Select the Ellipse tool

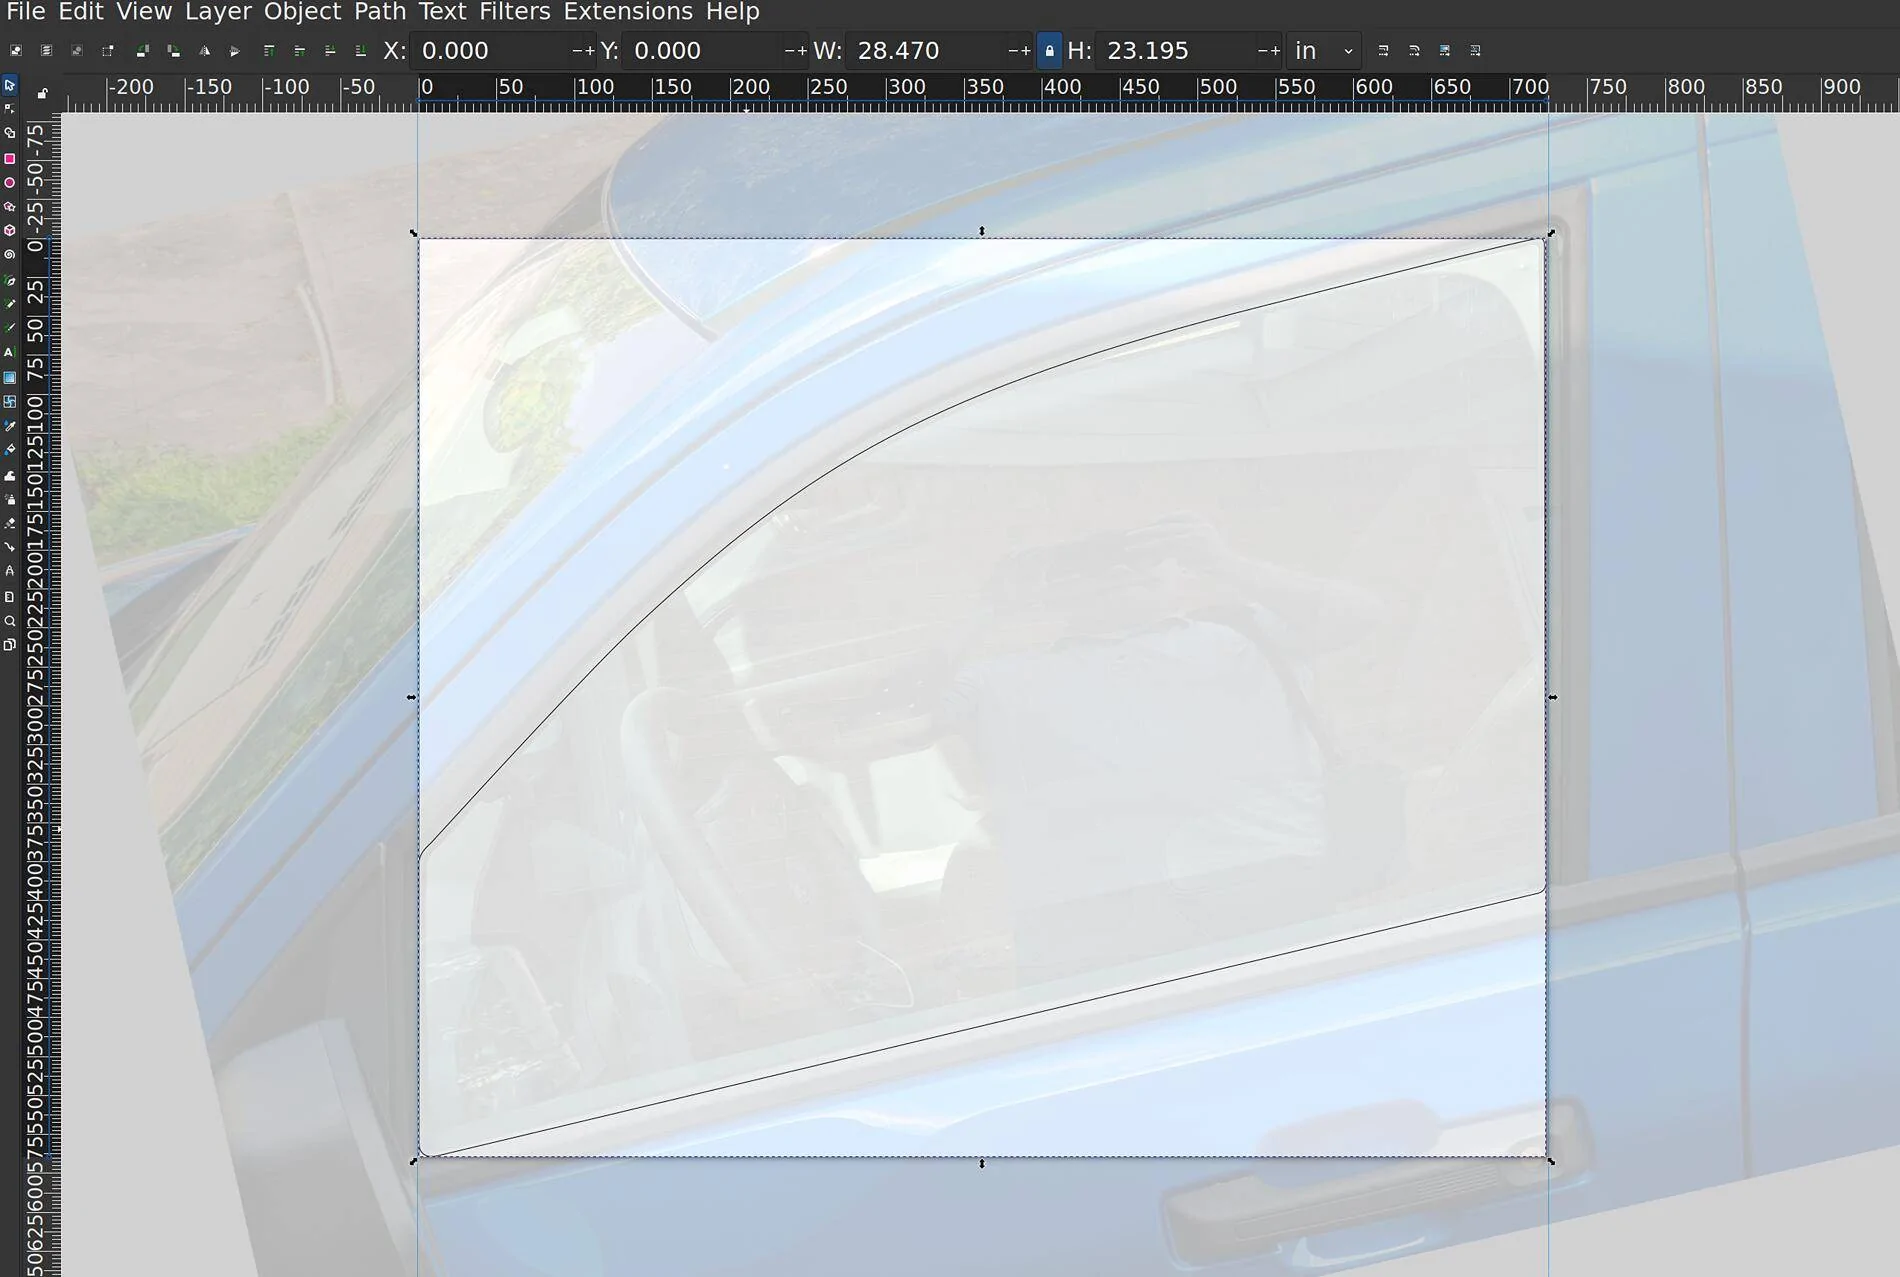click(10, 183)
